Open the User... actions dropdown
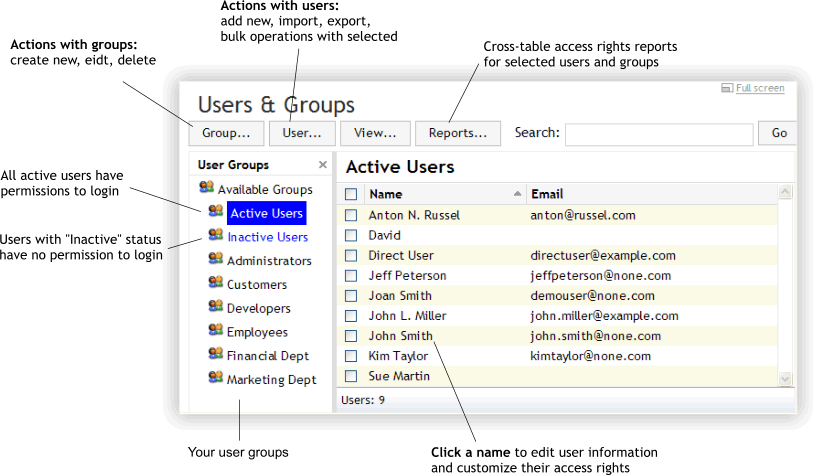This screenshot has height=475, width=833. point(301,132)
